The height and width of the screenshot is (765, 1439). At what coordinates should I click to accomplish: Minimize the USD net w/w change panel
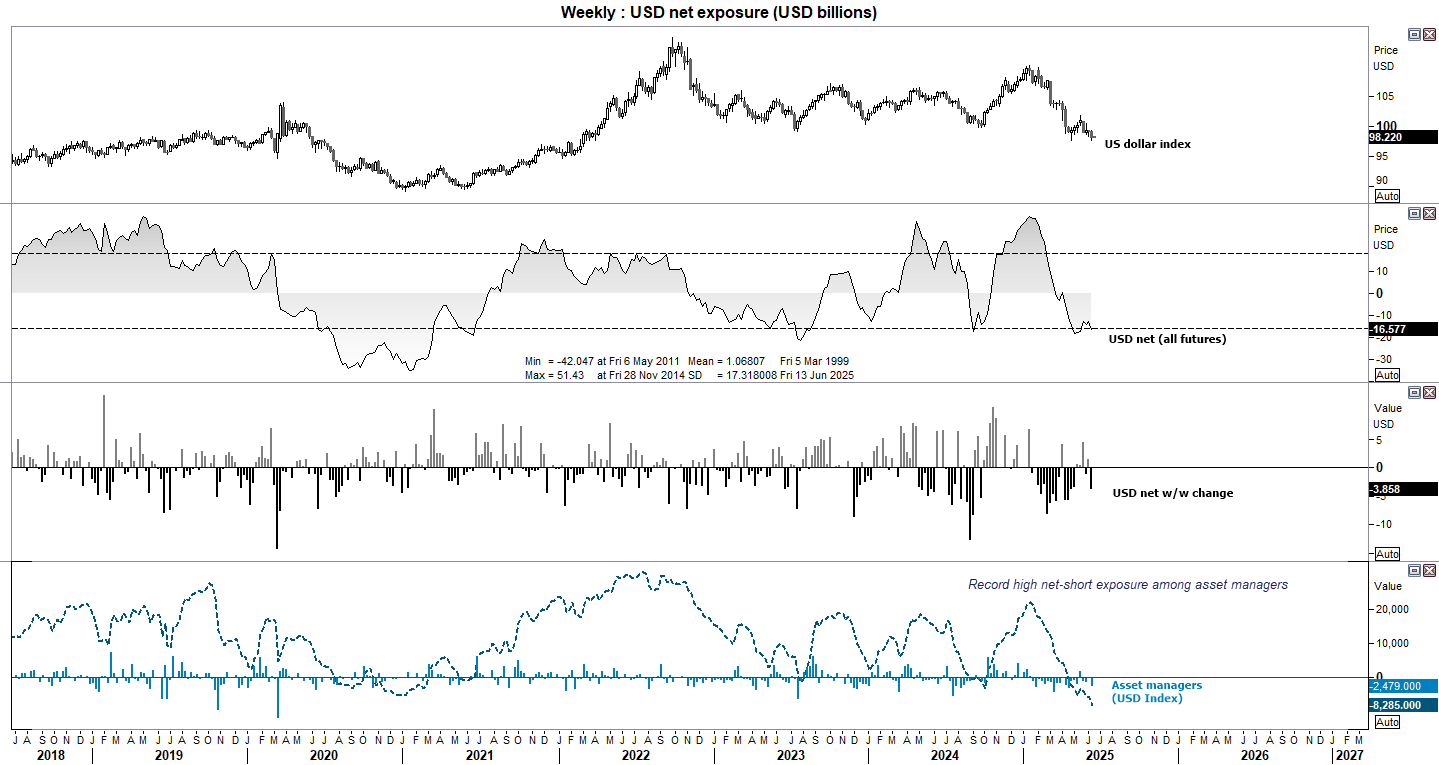coord(1415,392)
